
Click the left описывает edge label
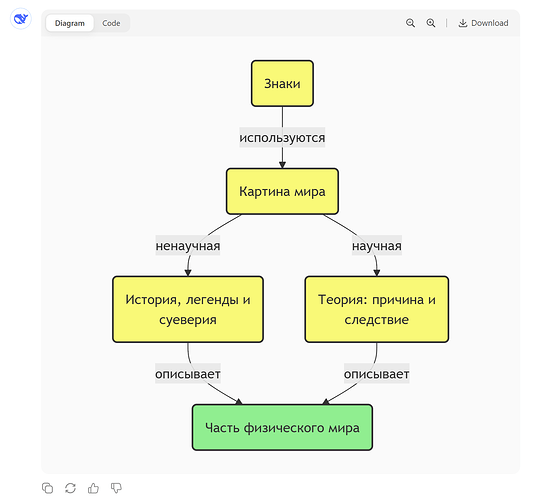[x=188, y=374]
